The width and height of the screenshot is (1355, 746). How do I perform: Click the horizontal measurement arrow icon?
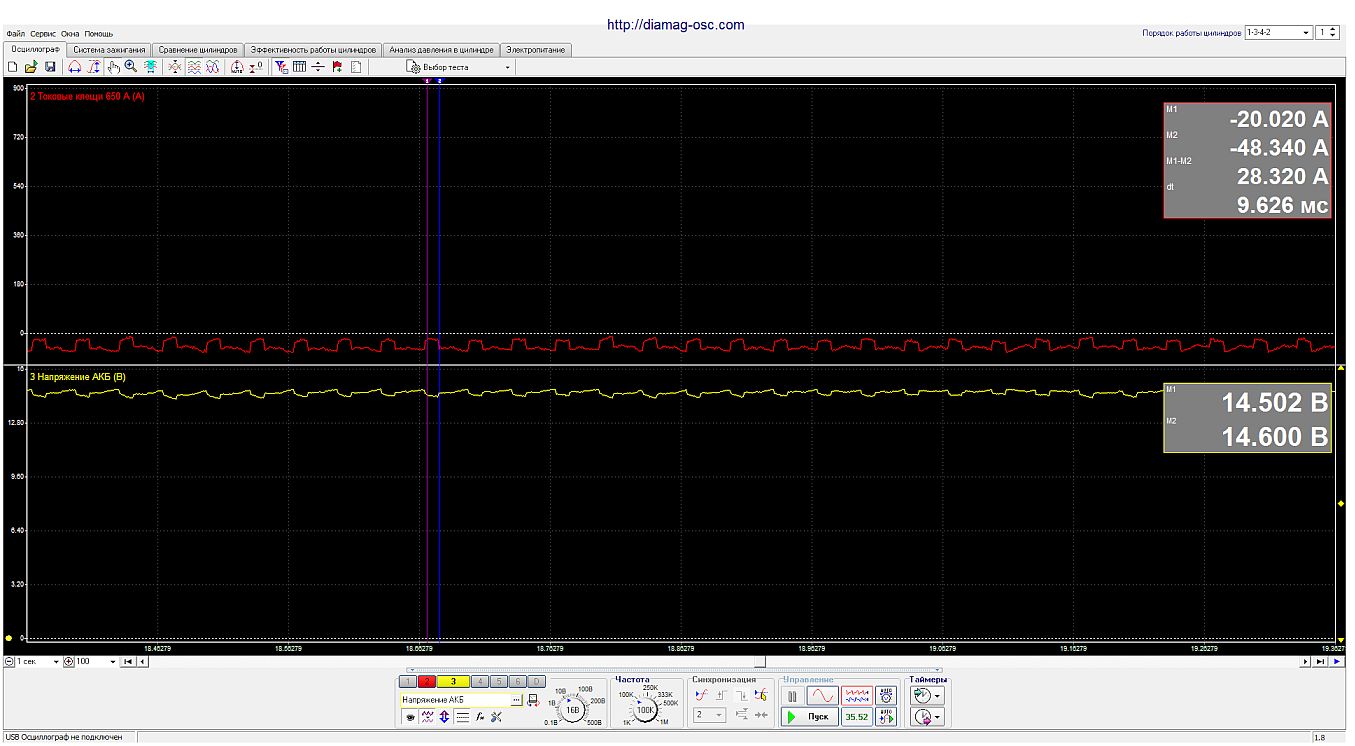click(x=75, y=67)
